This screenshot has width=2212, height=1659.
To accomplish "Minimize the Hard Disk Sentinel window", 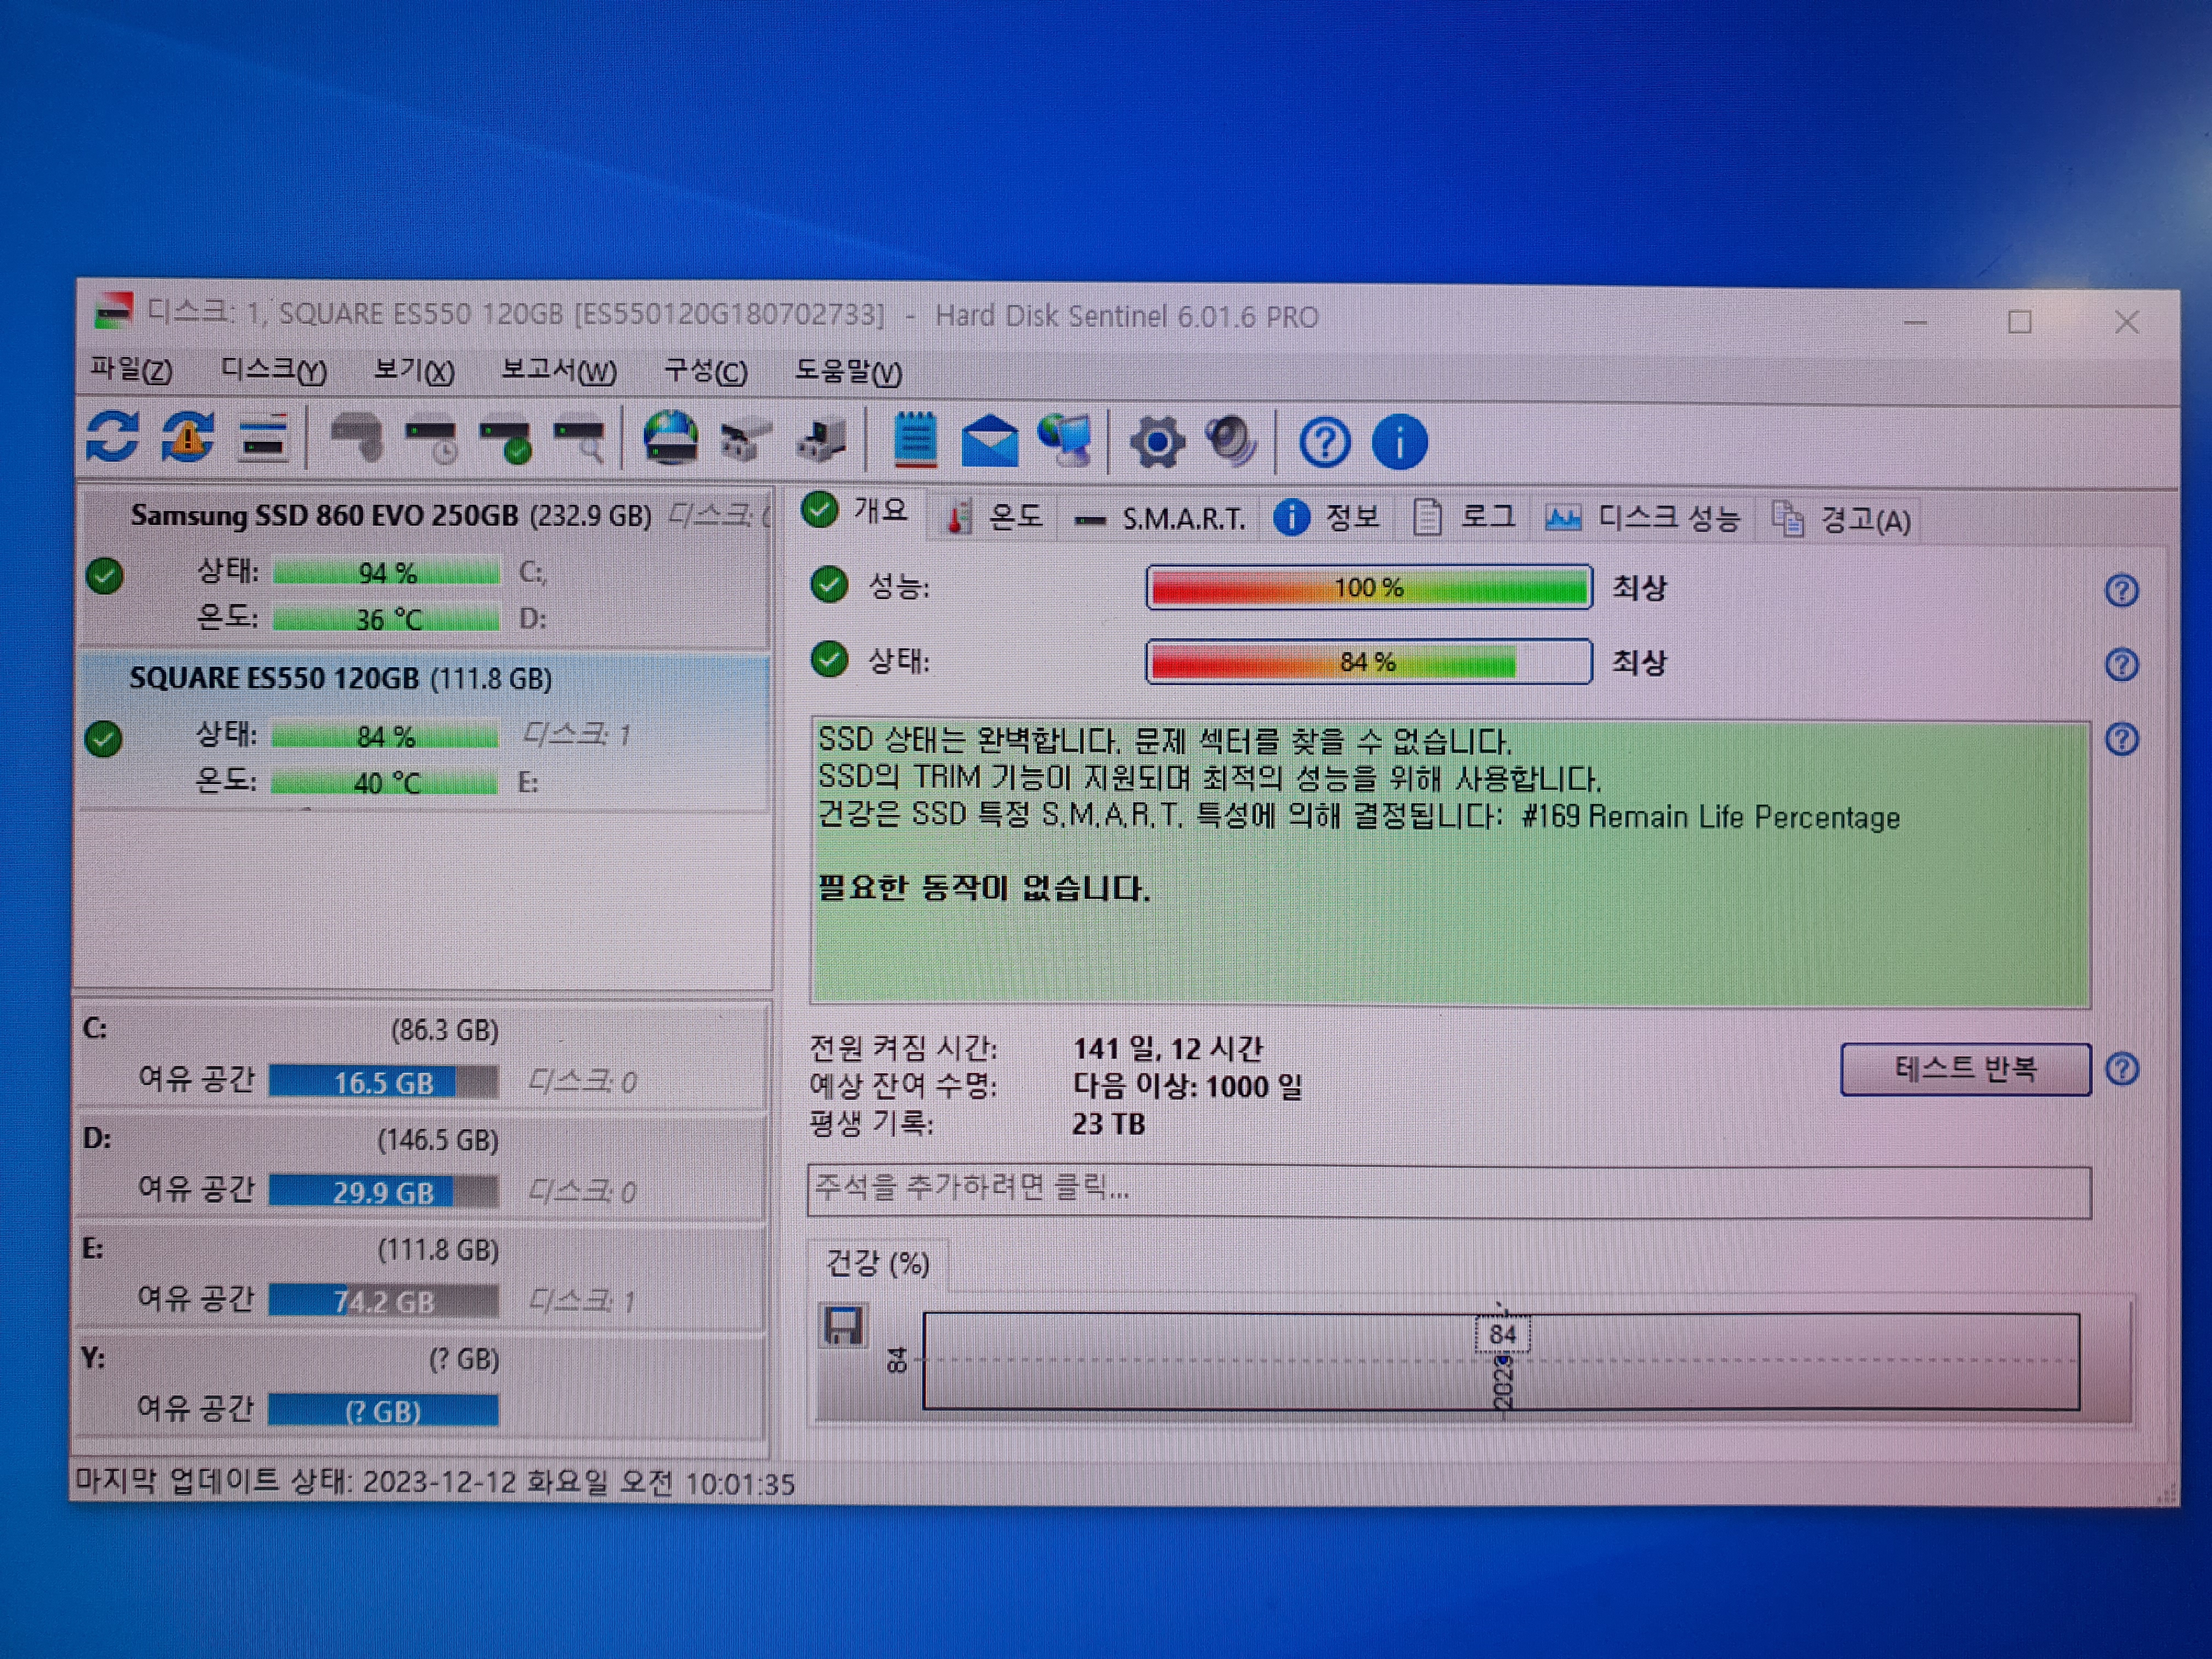I will coord(1914,322).
